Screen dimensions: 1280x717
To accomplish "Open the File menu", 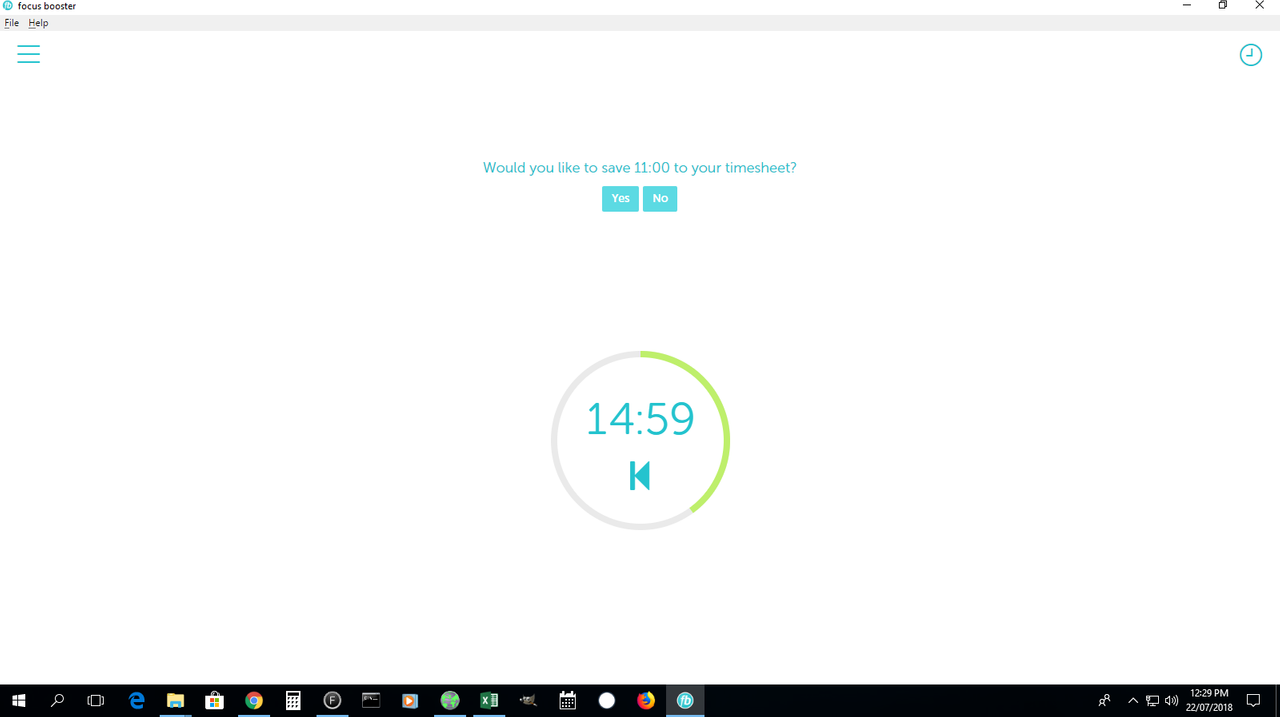I will coord(12,23).
